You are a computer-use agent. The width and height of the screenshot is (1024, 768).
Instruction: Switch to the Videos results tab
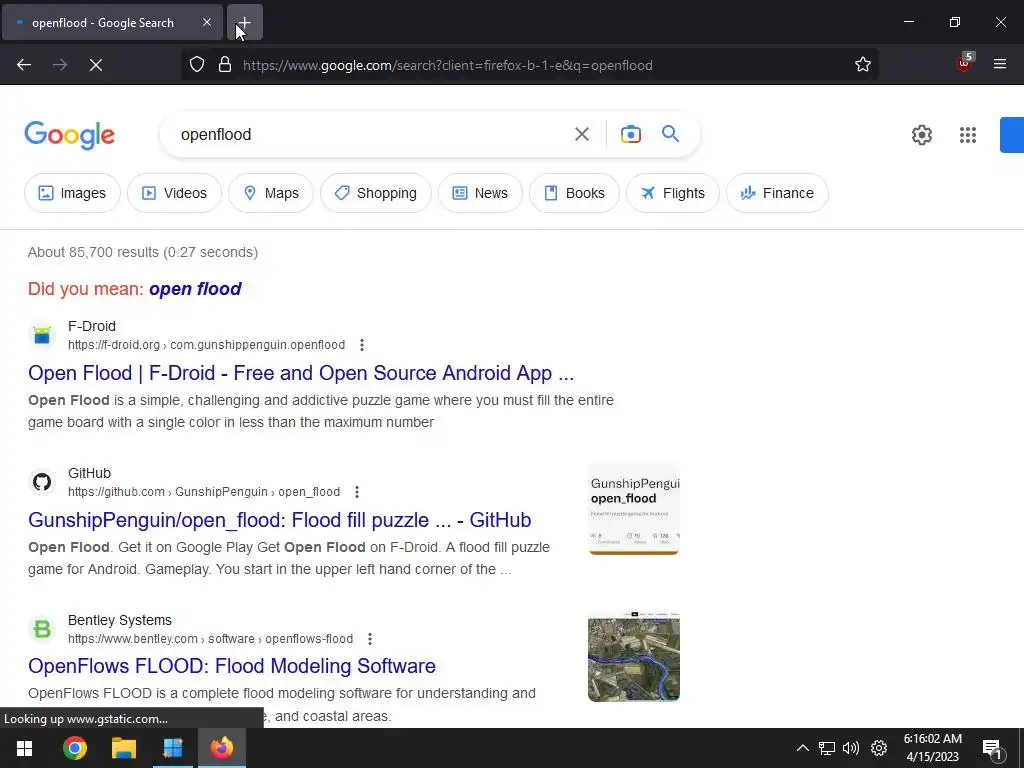174,193
